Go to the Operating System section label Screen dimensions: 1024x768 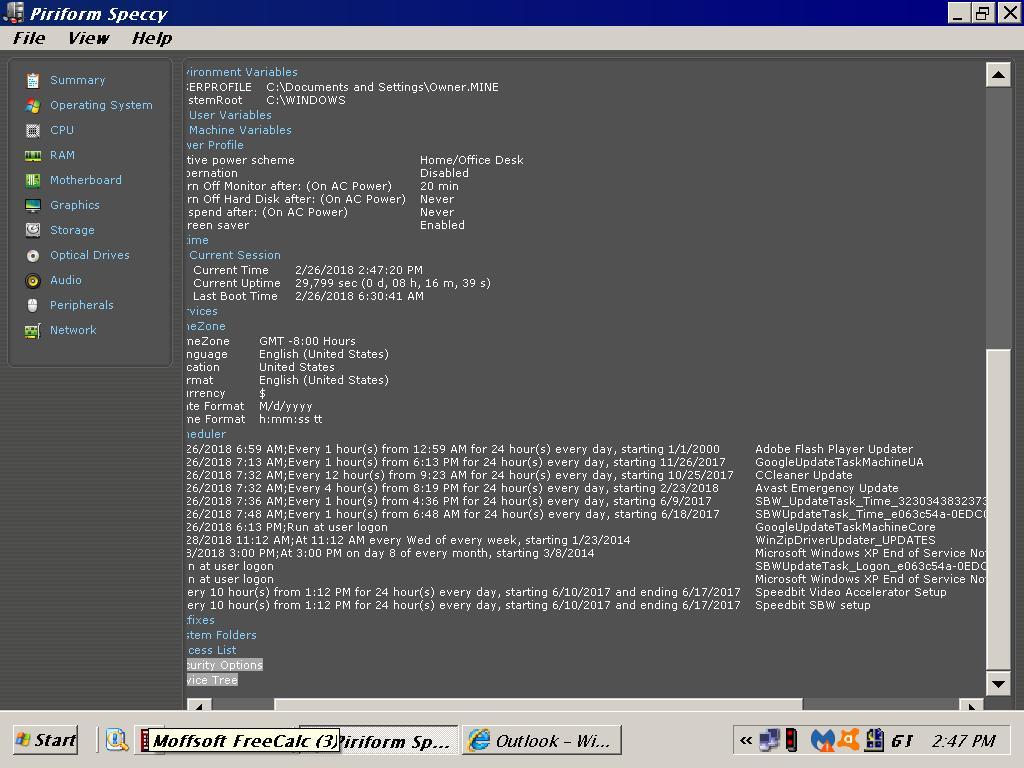tap(101, 105)
